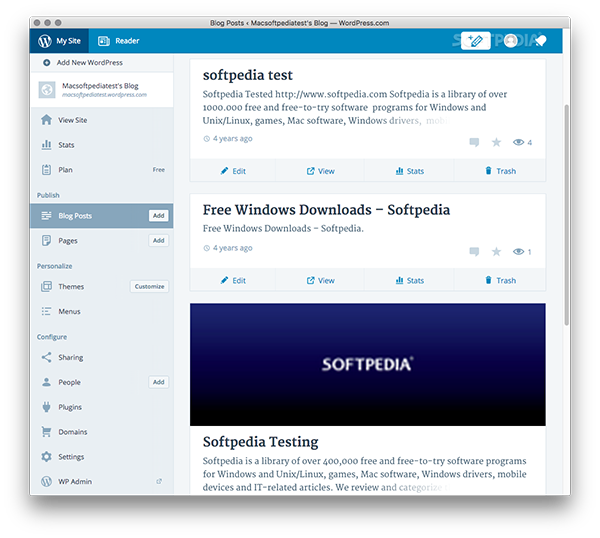Screen dimensions: 600x538
Task: Click comments icon on Free Windows Downloads post
Action: (x=474, y=251)
